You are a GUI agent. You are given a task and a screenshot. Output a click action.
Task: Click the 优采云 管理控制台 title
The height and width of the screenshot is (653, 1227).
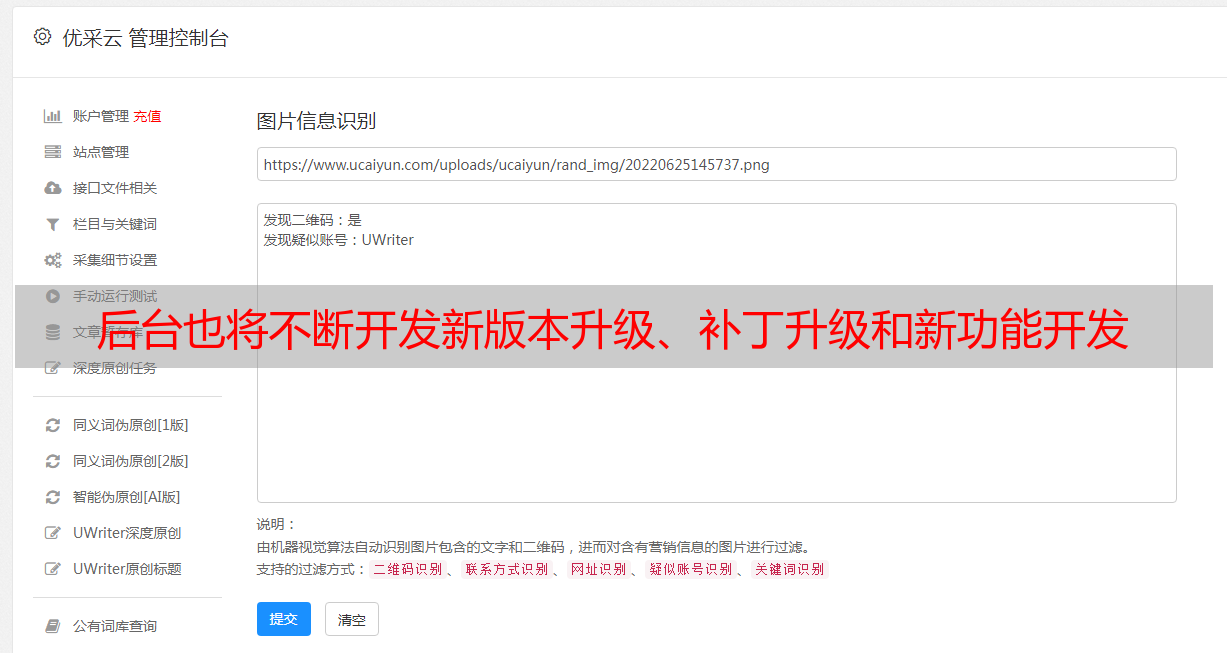pyautogui.click(x=145, y=38)
